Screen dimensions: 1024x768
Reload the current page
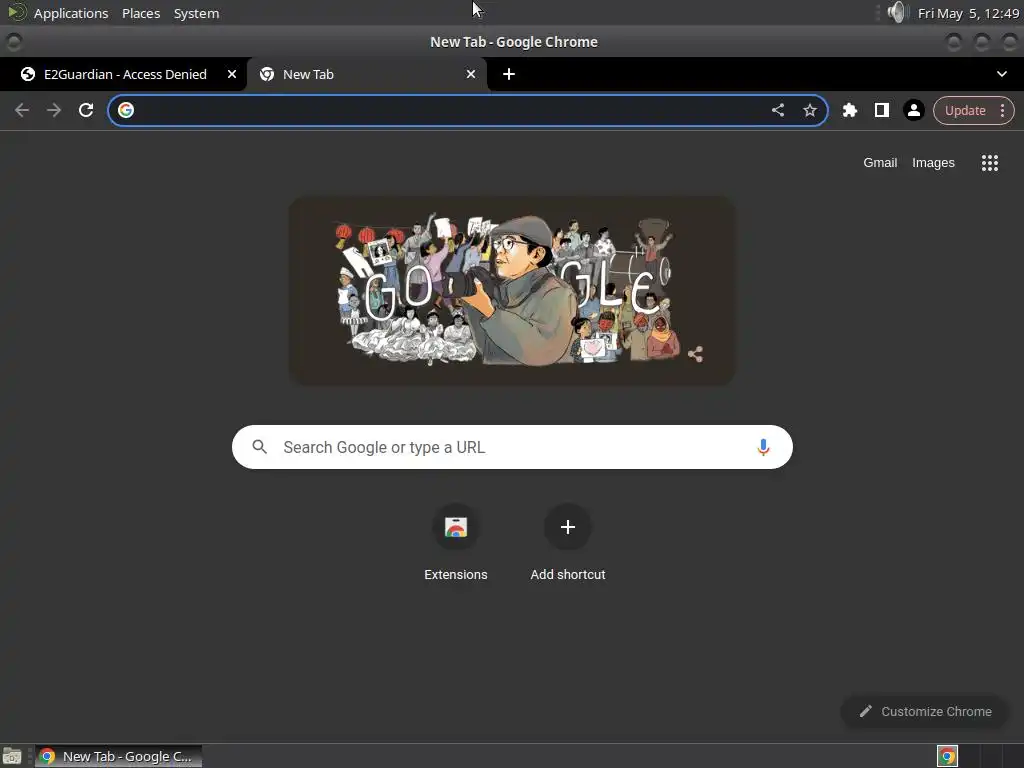pyautogui.click(x=86, y=110)
